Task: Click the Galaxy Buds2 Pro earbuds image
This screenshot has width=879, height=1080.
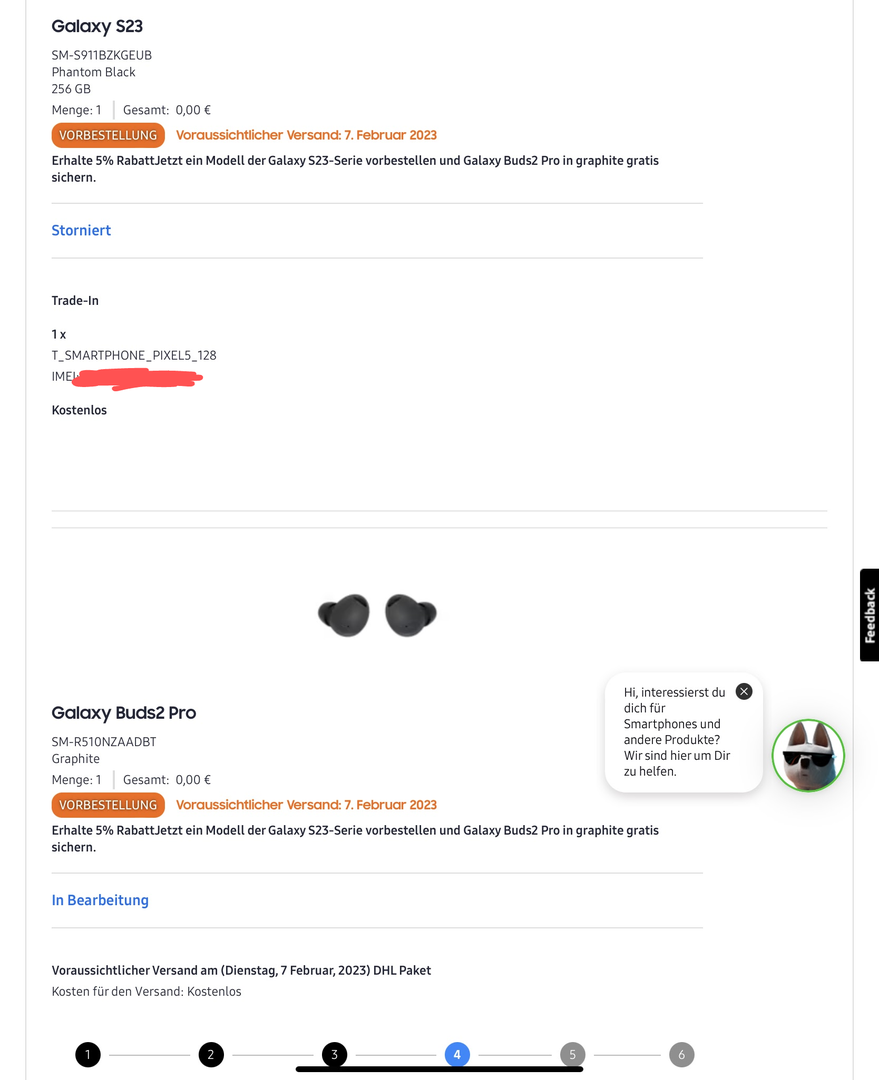Action: click(x=377, y=615)
